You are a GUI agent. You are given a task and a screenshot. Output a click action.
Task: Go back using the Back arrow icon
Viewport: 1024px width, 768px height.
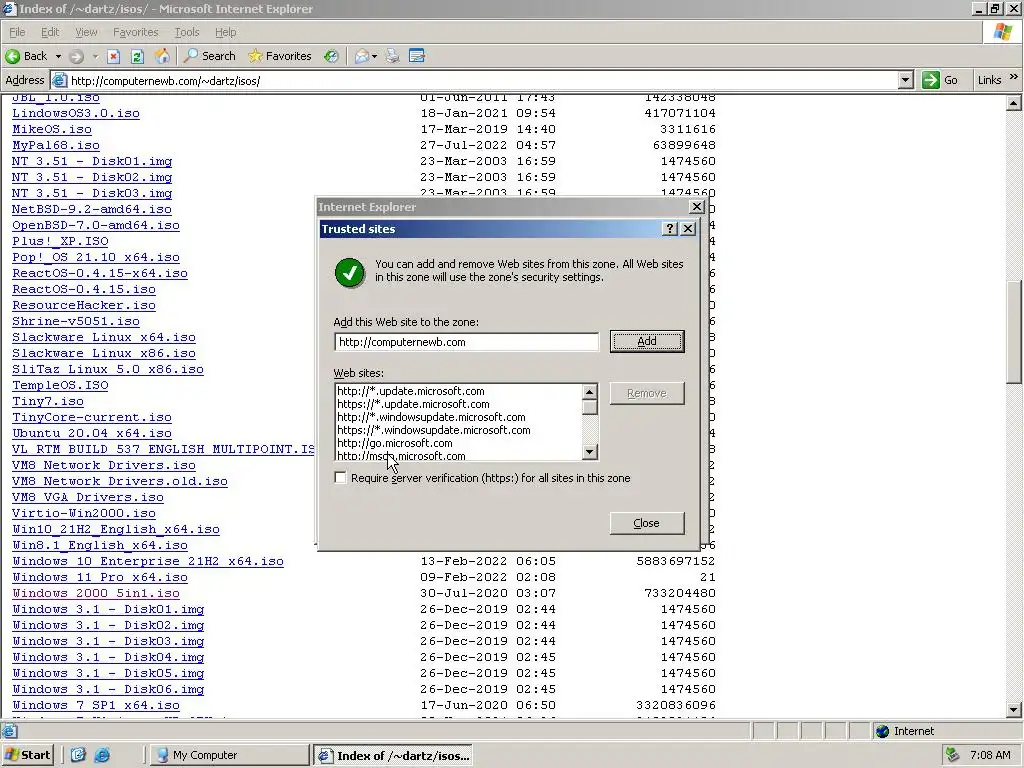tap(12, 56)
